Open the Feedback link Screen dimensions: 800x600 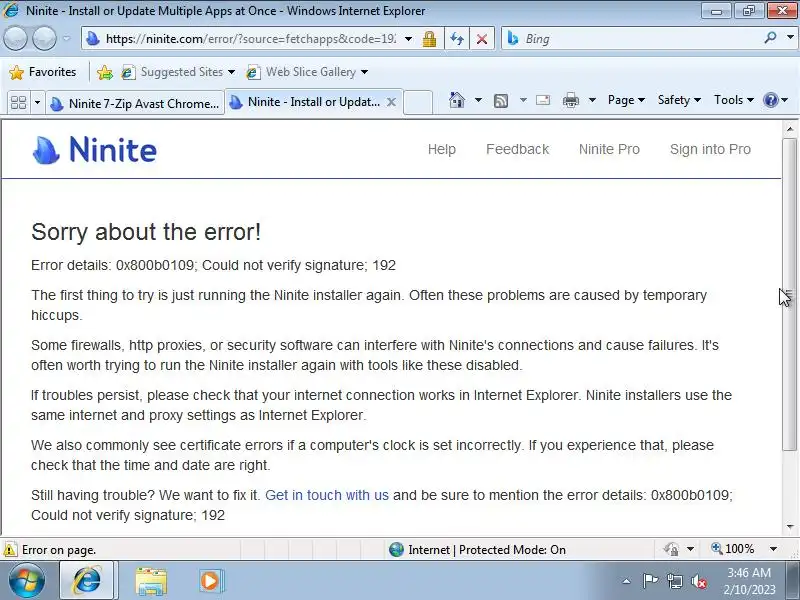517,149
